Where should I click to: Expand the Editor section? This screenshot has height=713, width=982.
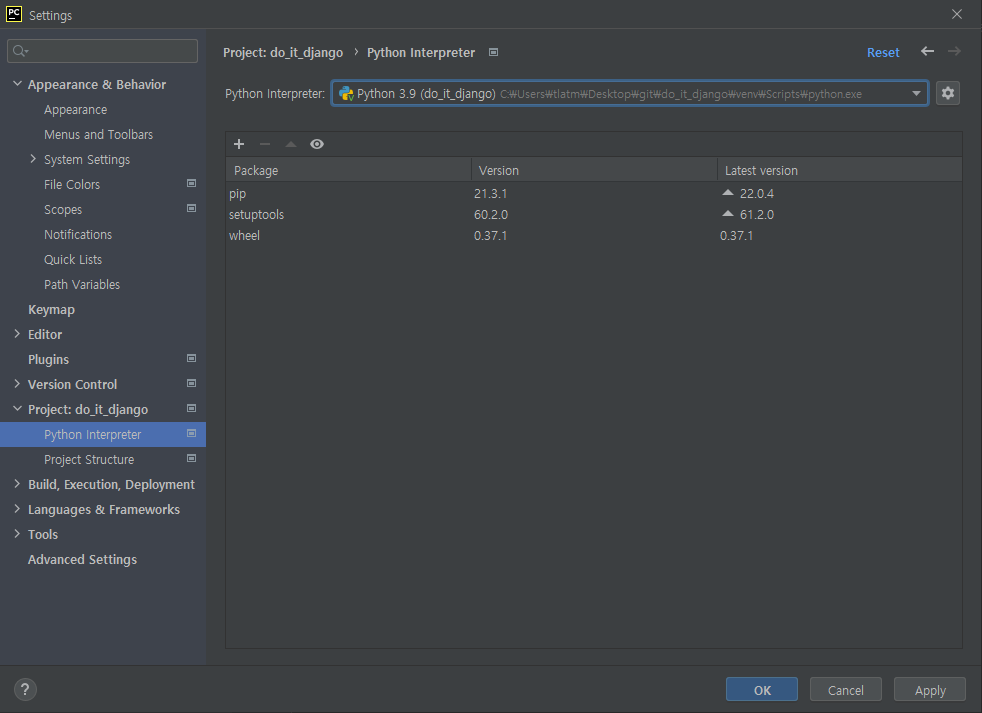[x=17, y=334]
